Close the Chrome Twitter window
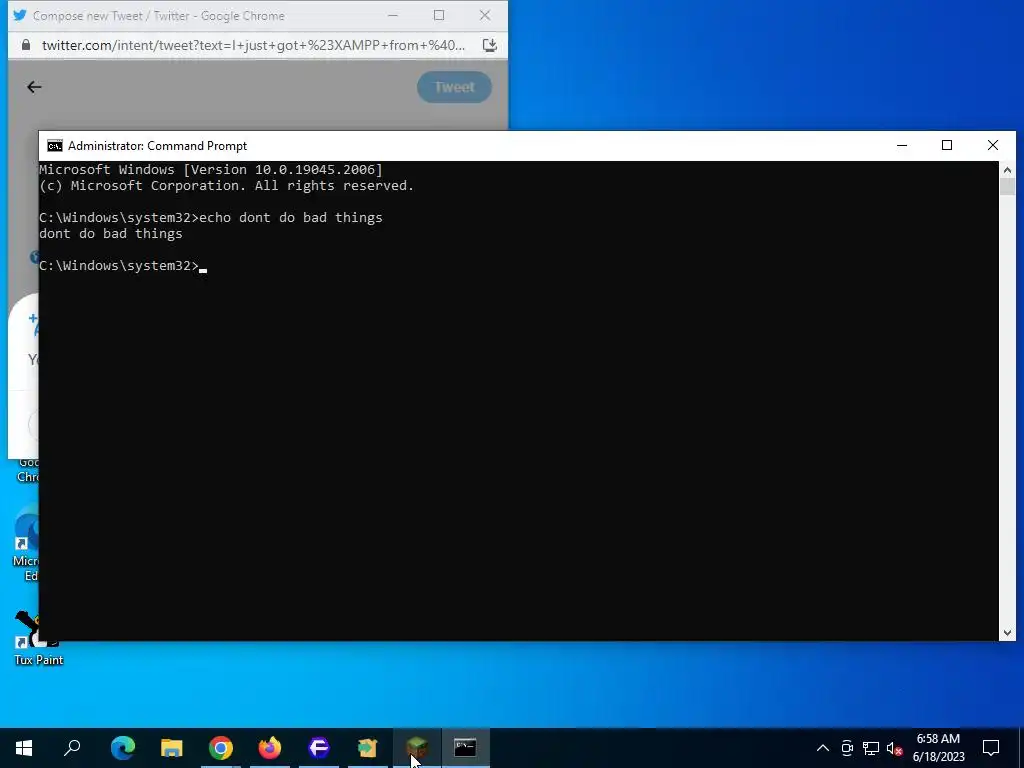The width and height of the screenshot is (1024, 768). pos(485,15)
